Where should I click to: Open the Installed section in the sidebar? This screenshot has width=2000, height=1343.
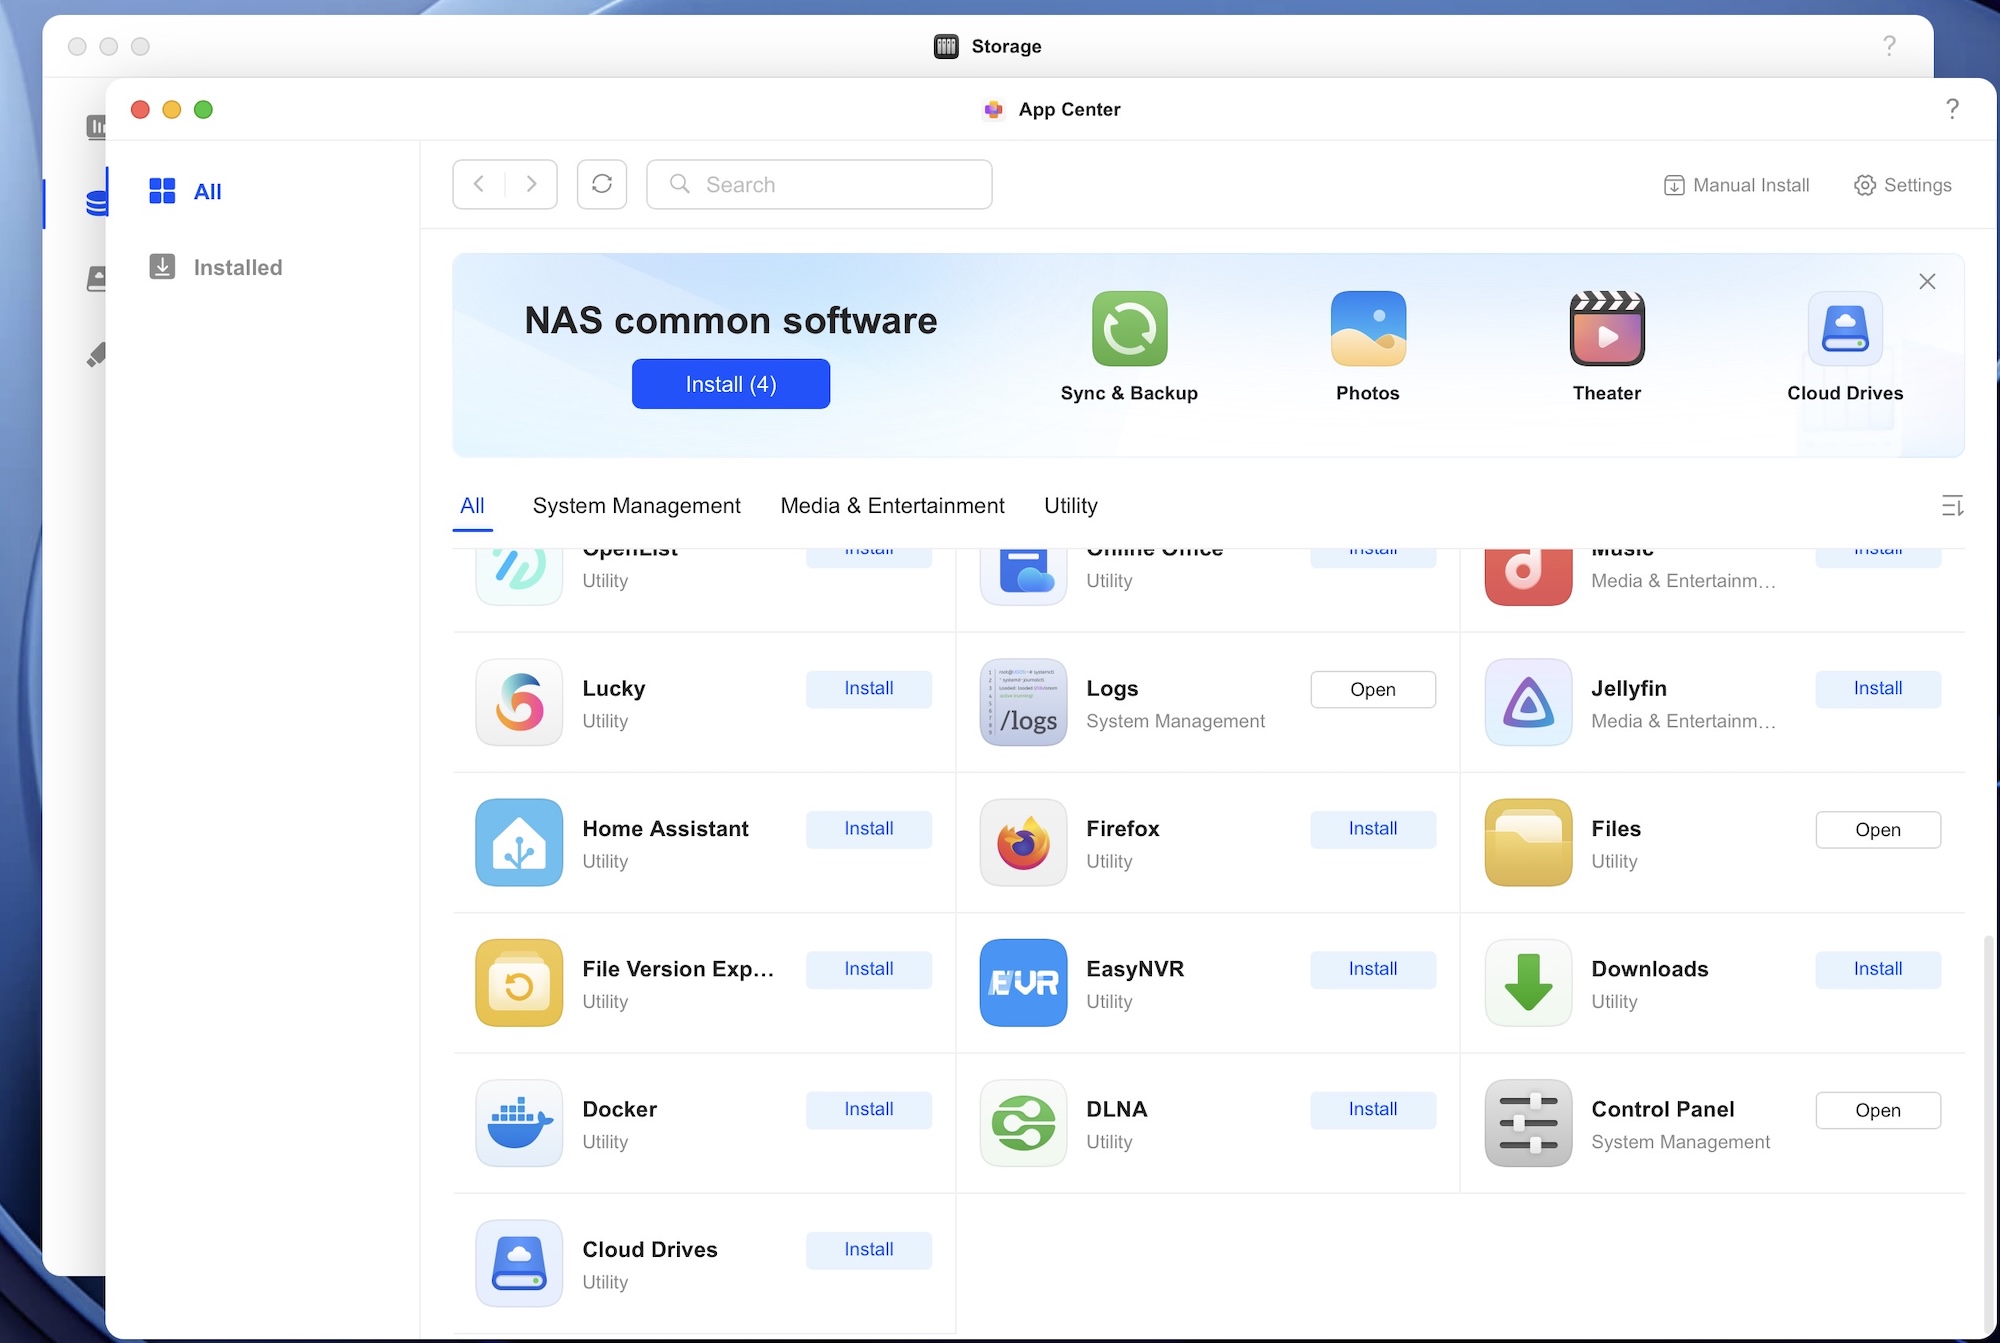tap(237, 267)
